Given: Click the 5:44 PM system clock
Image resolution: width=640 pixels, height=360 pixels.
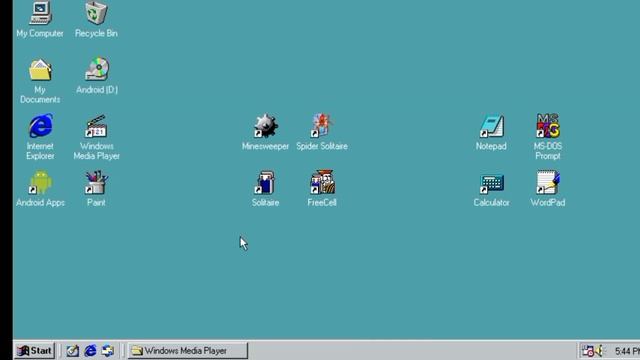Looking at the screenshot, I should pos(627,351).
